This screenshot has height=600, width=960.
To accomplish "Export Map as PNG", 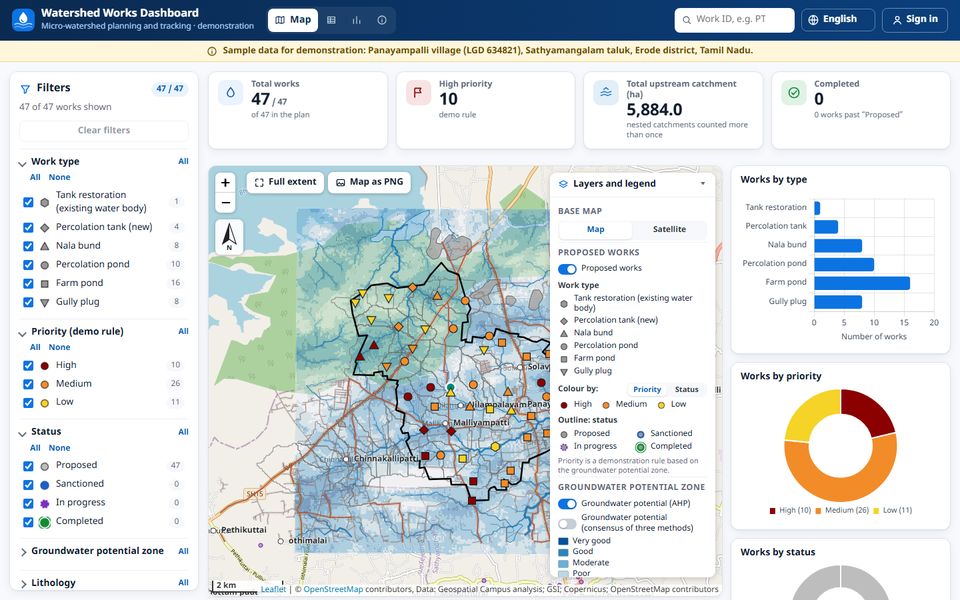I will [370, 182].
